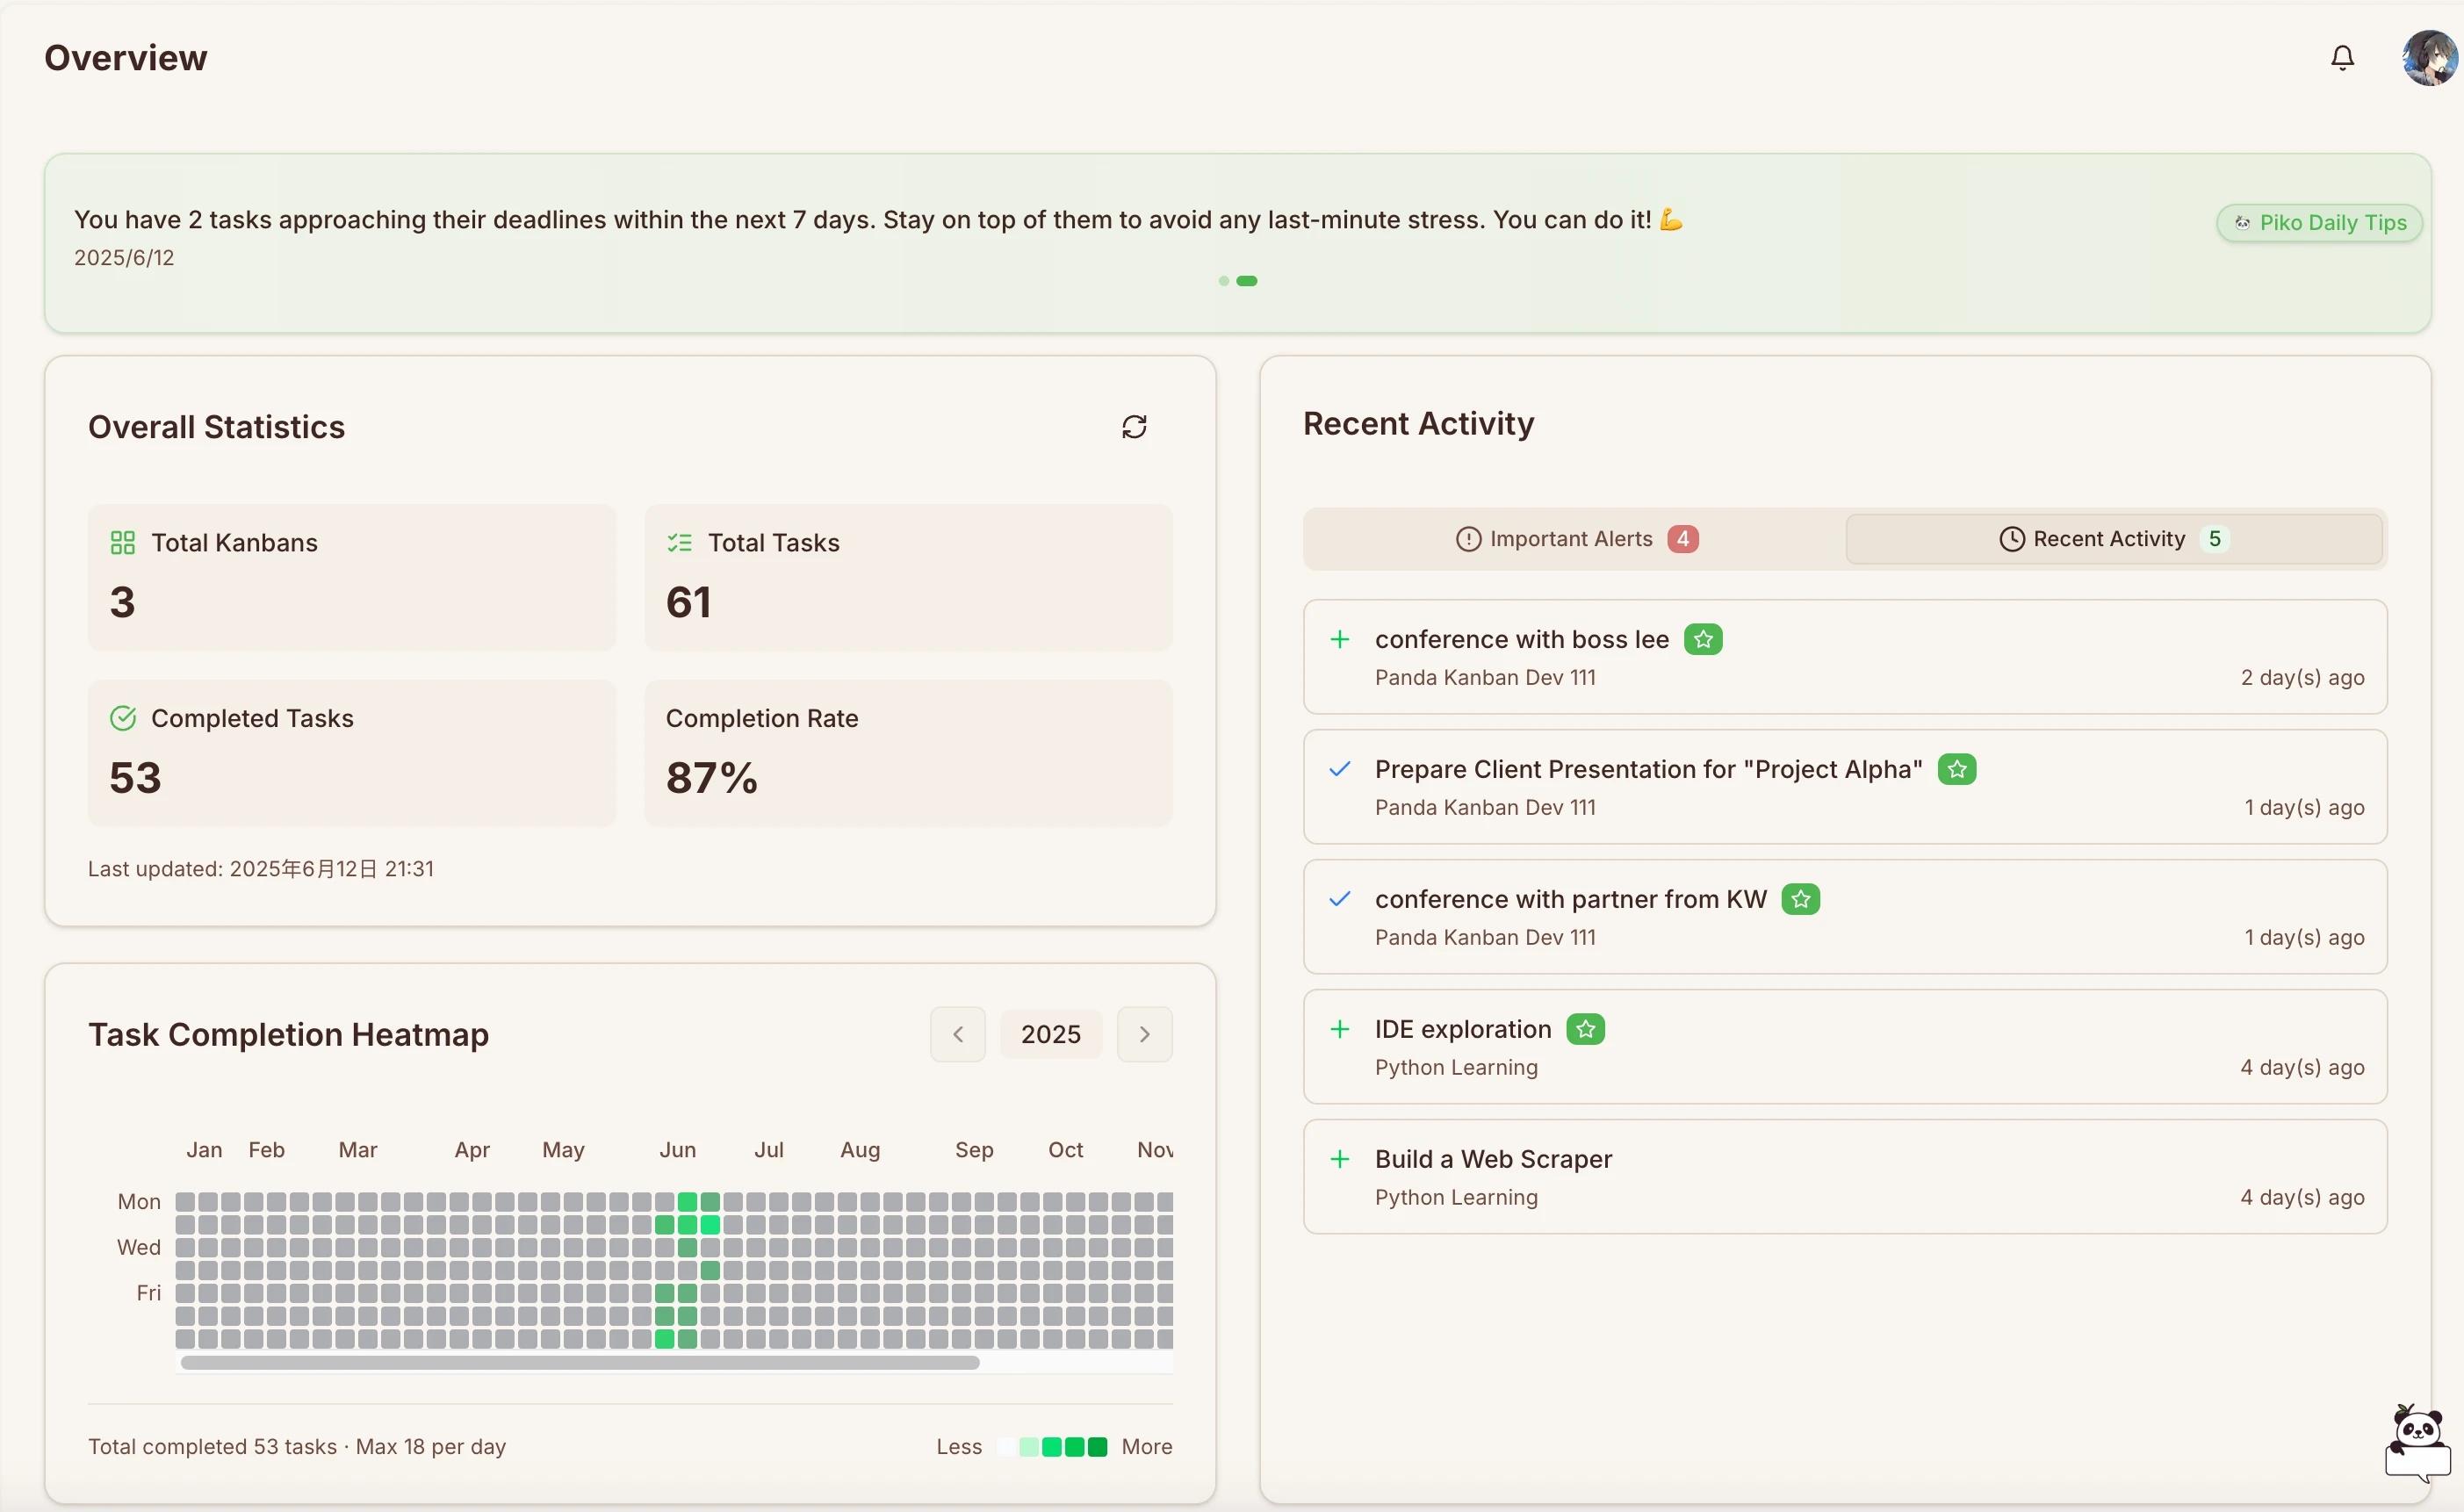
Task: Open notifications bell icon
Action: click(2342, 58)
